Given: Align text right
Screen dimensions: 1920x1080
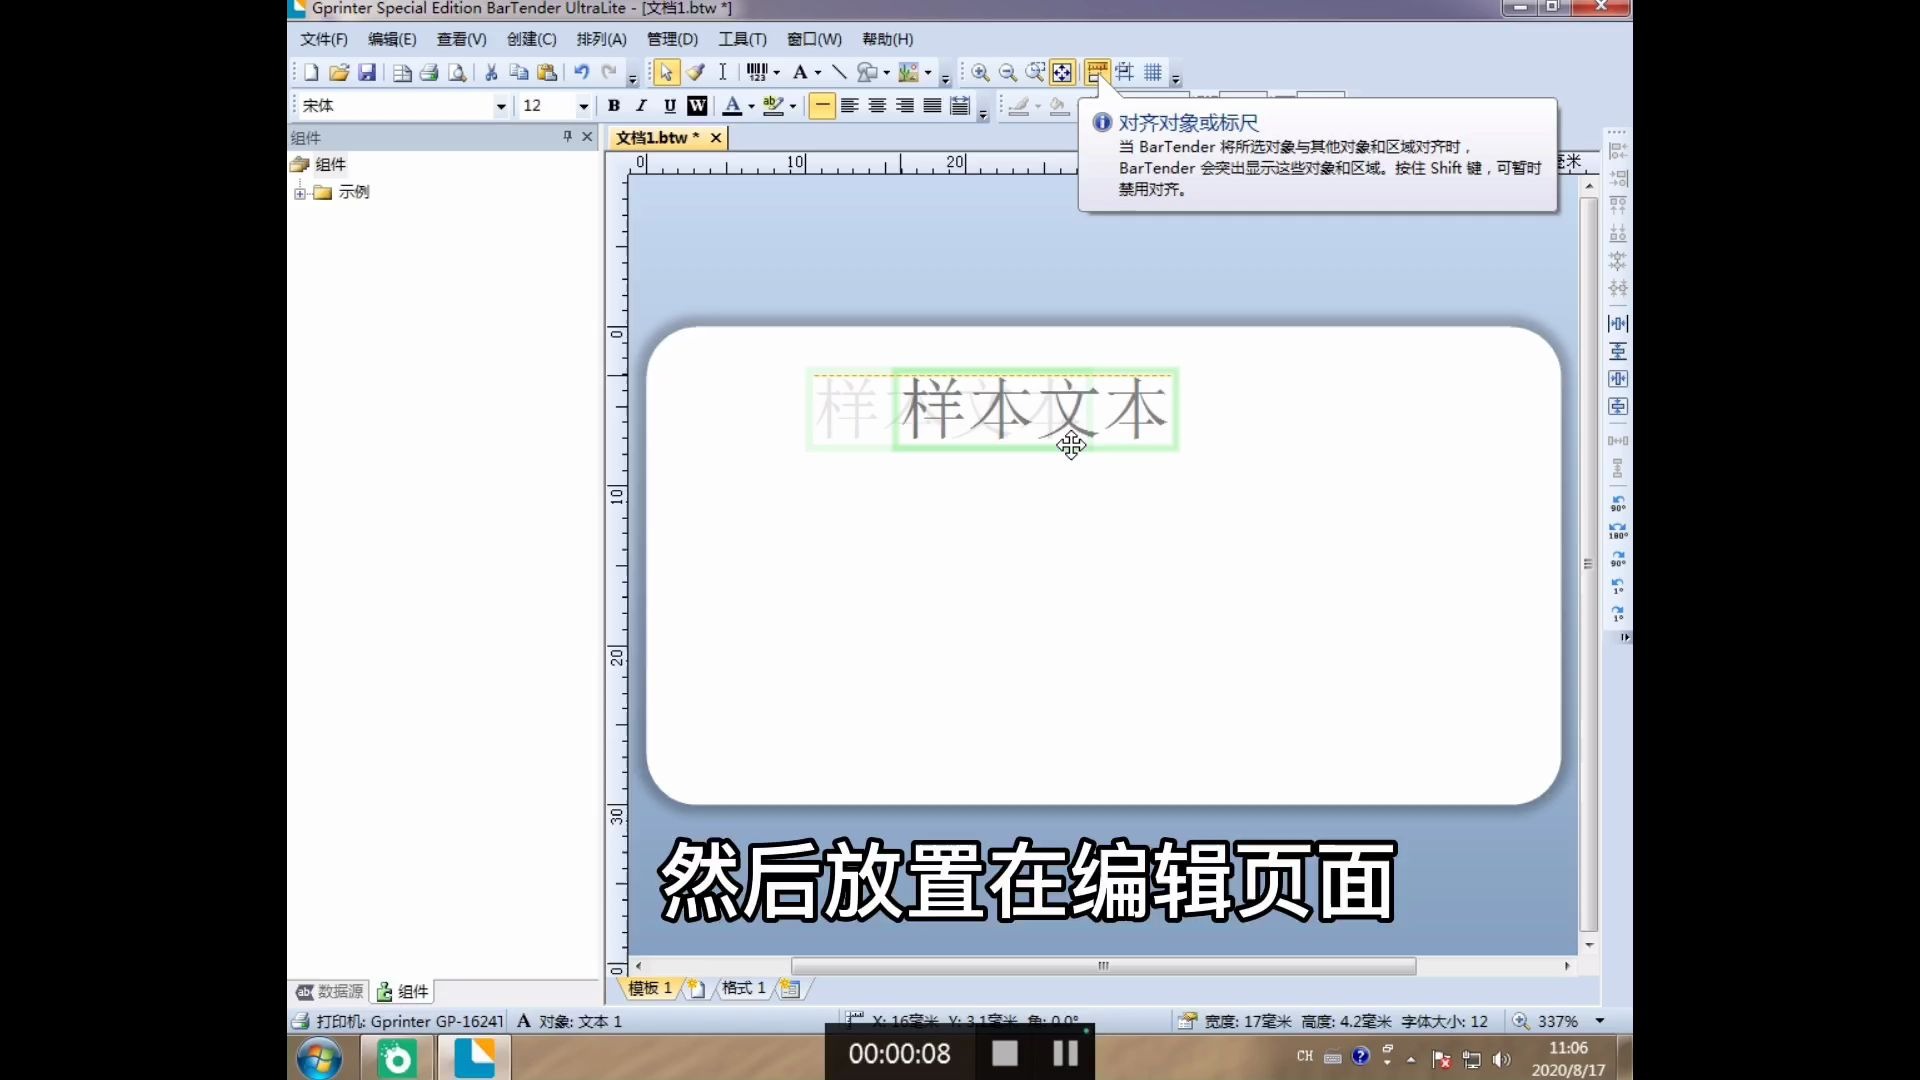Looking at the screenshot, I should coord(905,106).
